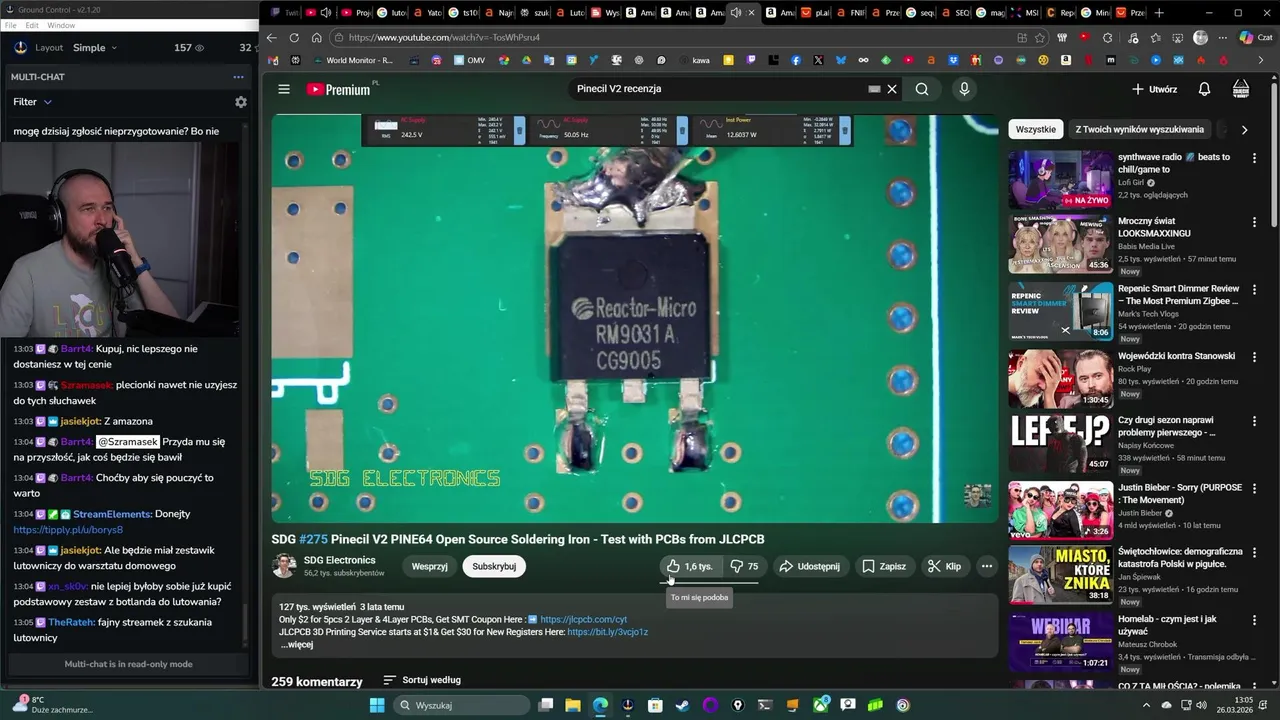Open the weather widget showing 8°C
The width and height of the screenshot is (1280, 720).
click(x=51, y=705)
